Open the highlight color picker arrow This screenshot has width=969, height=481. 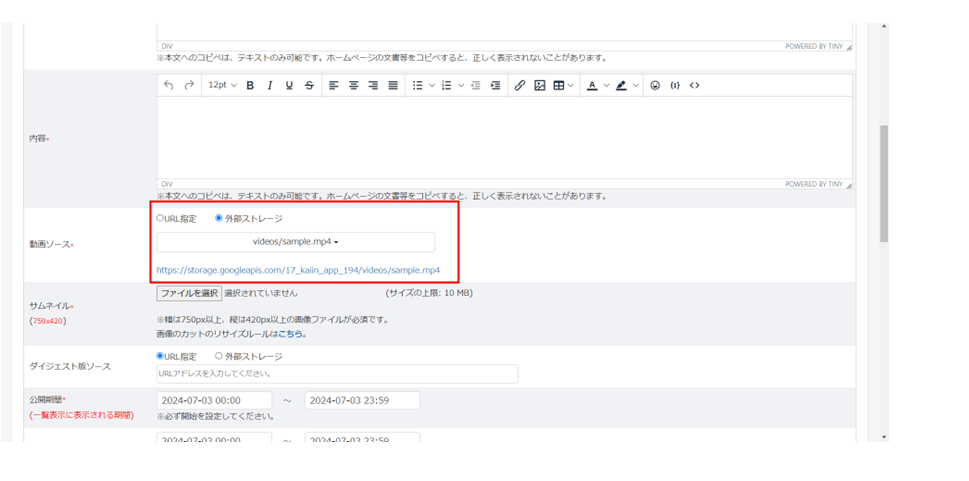(636, 86)
